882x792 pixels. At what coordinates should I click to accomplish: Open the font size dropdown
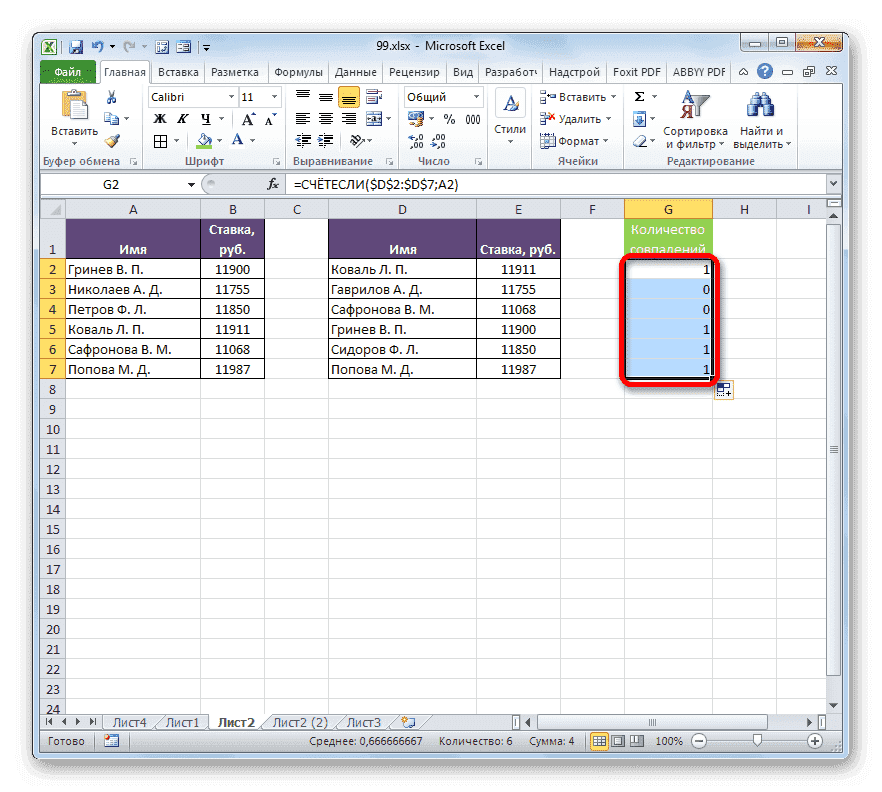(x=275, y=96)
